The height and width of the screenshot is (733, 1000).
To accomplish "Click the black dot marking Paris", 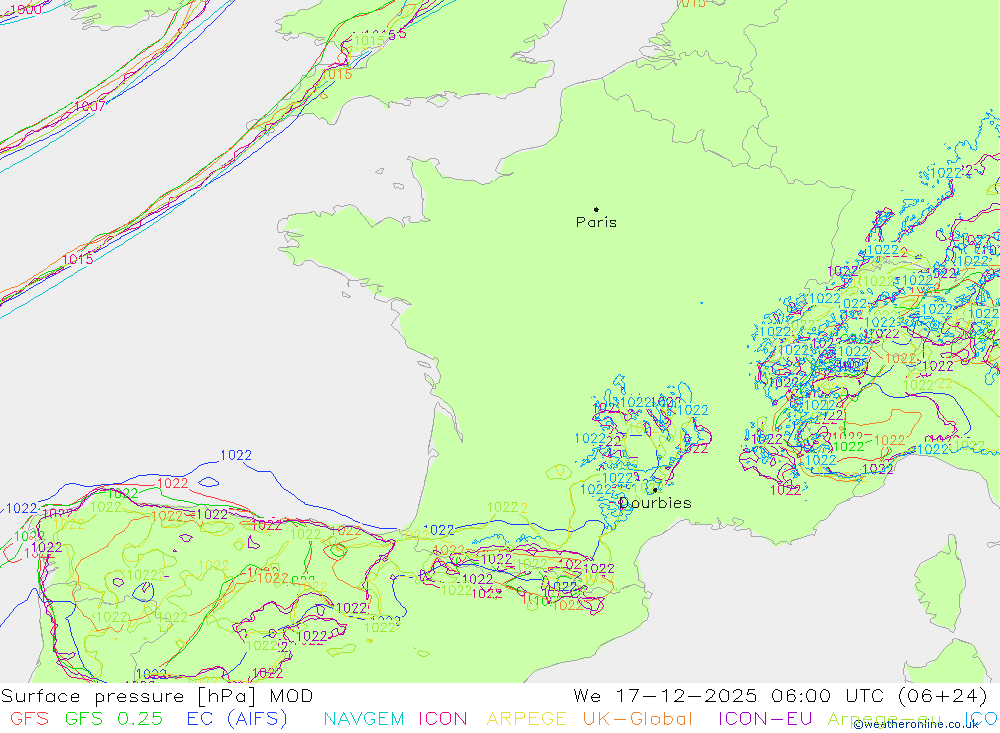I will click(596, 209).
